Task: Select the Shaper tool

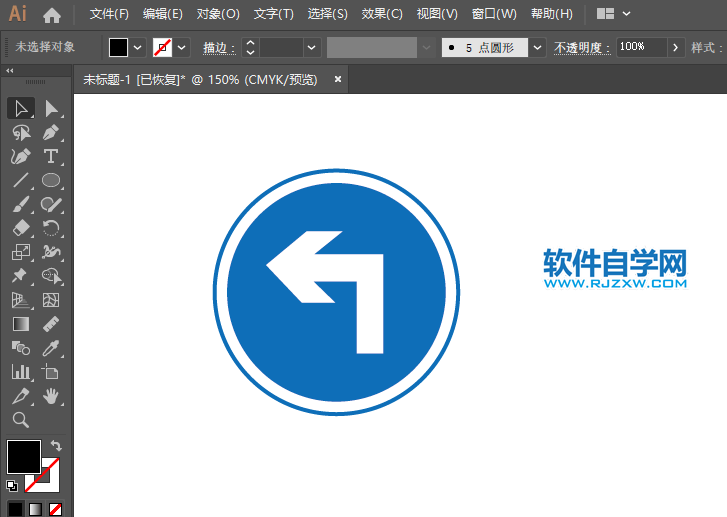Action: [51, 204]
